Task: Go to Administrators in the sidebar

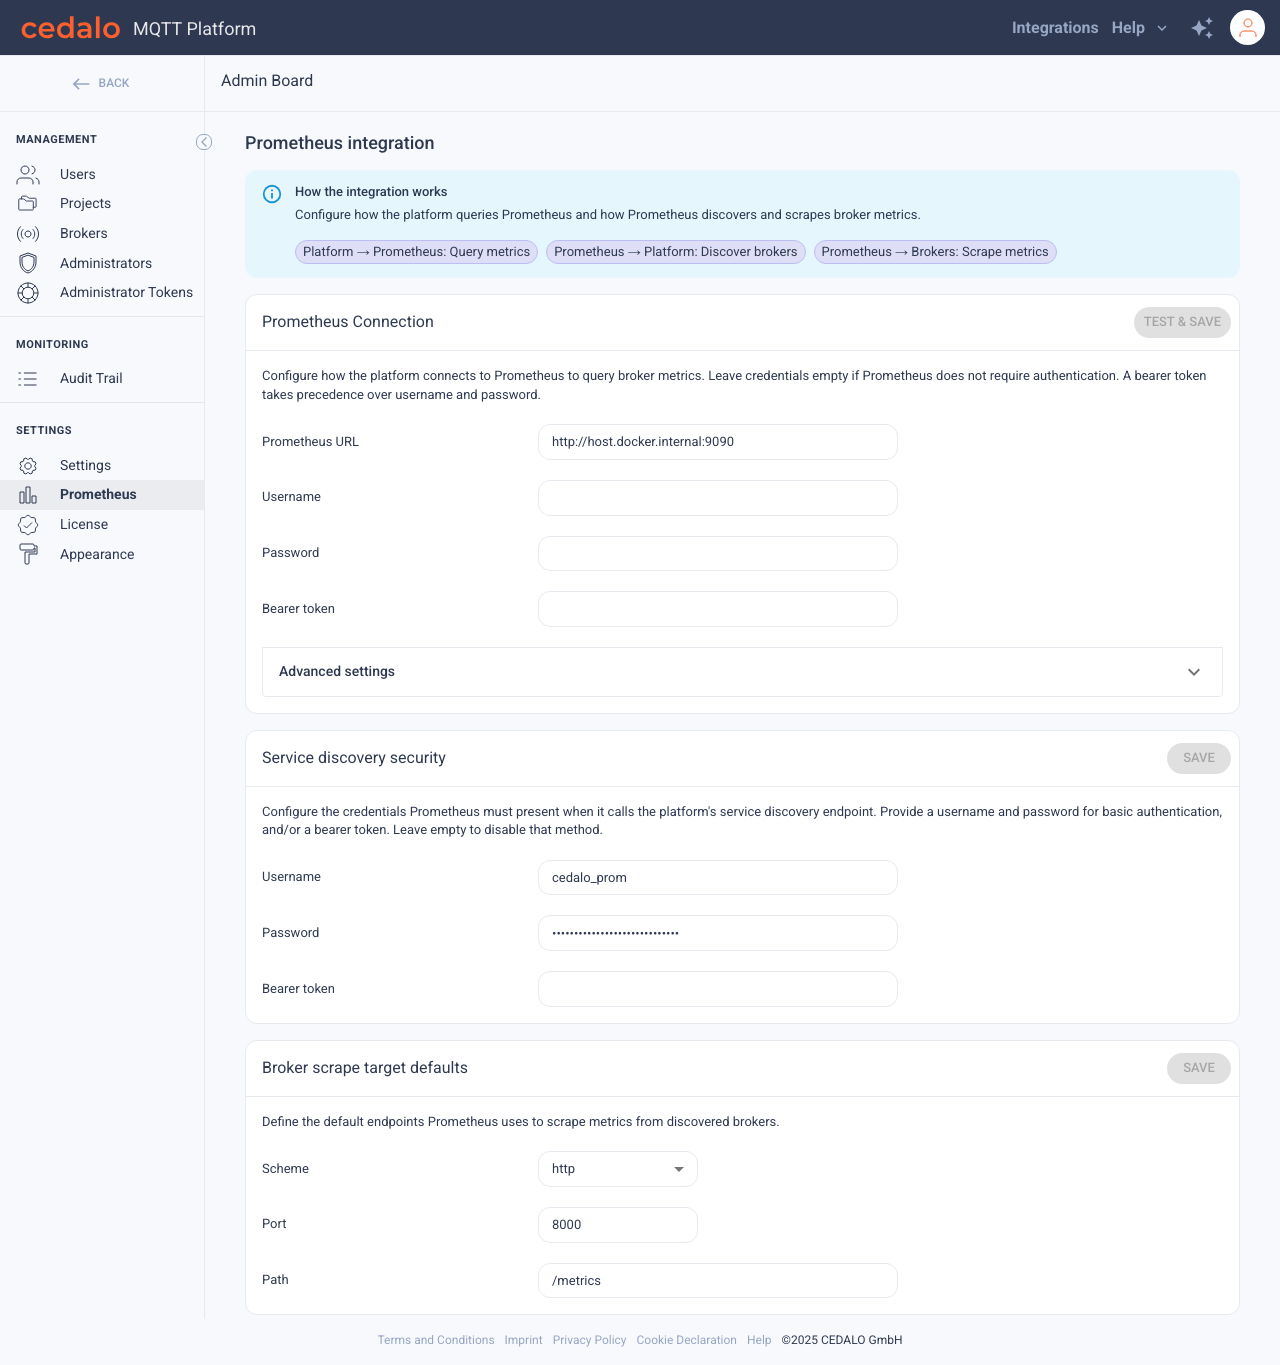Action: click(106, 264)
